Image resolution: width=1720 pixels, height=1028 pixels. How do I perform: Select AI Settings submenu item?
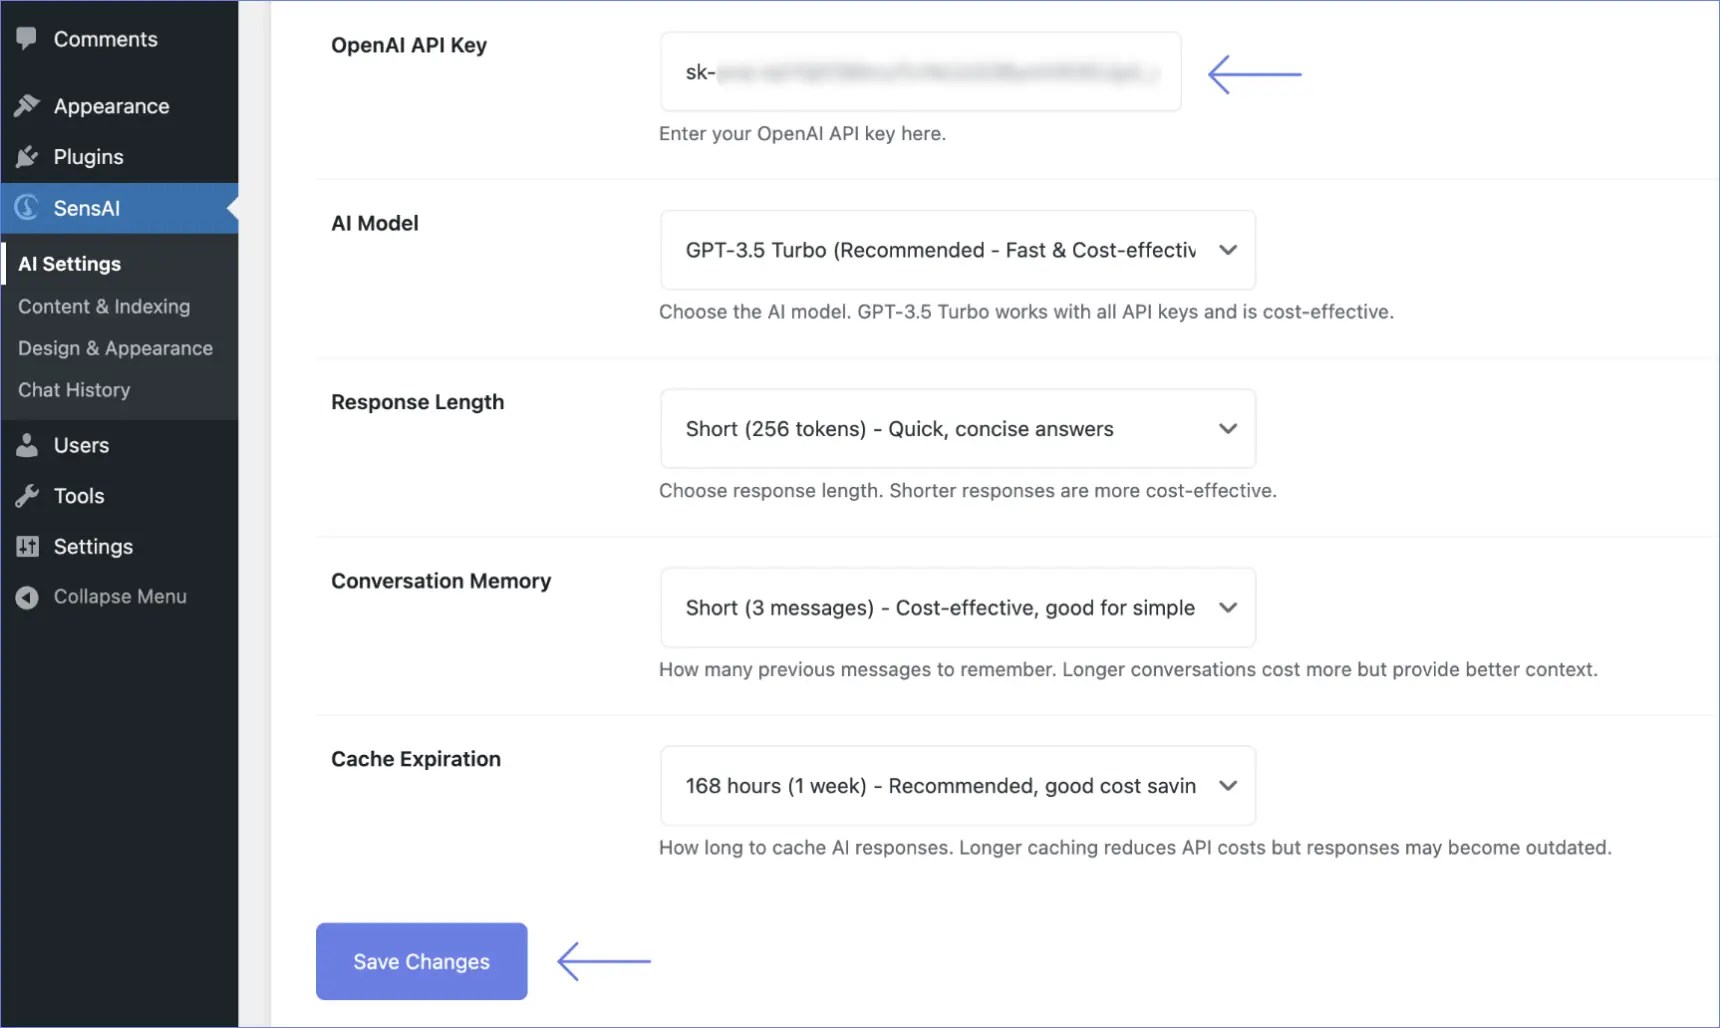pyautogui.click(x=70, y=264)
